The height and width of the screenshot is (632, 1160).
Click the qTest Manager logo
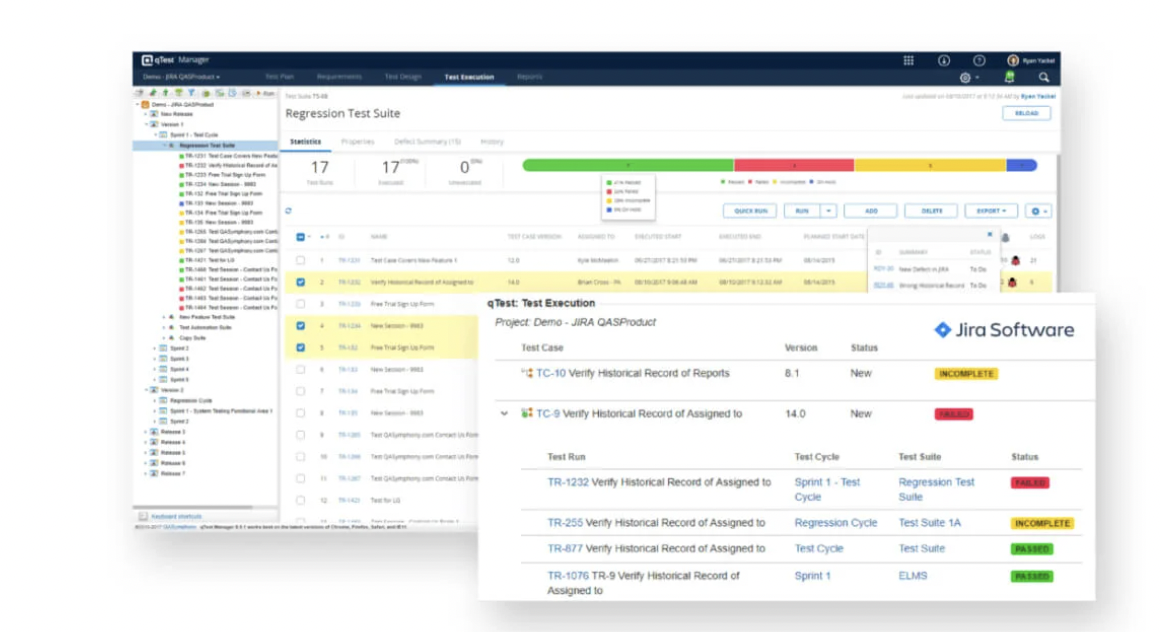(x=175, y=60)
